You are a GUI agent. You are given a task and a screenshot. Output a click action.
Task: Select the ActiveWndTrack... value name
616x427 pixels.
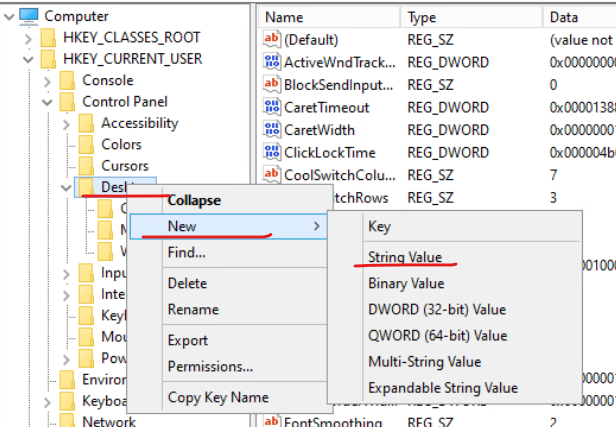pyautogui.click(x=339, y=62)
